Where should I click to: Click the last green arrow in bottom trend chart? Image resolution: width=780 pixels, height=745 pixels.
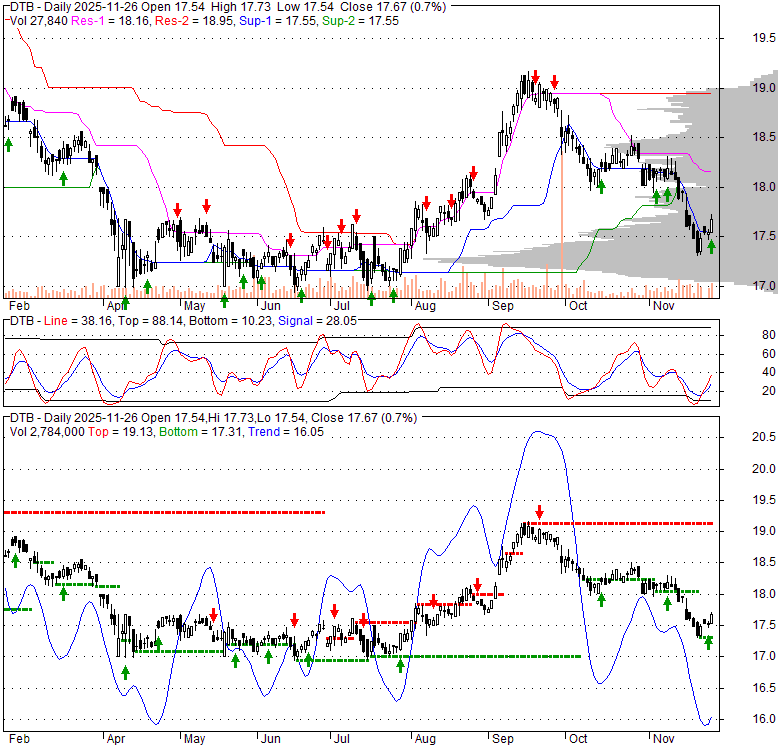coord(709,643)
